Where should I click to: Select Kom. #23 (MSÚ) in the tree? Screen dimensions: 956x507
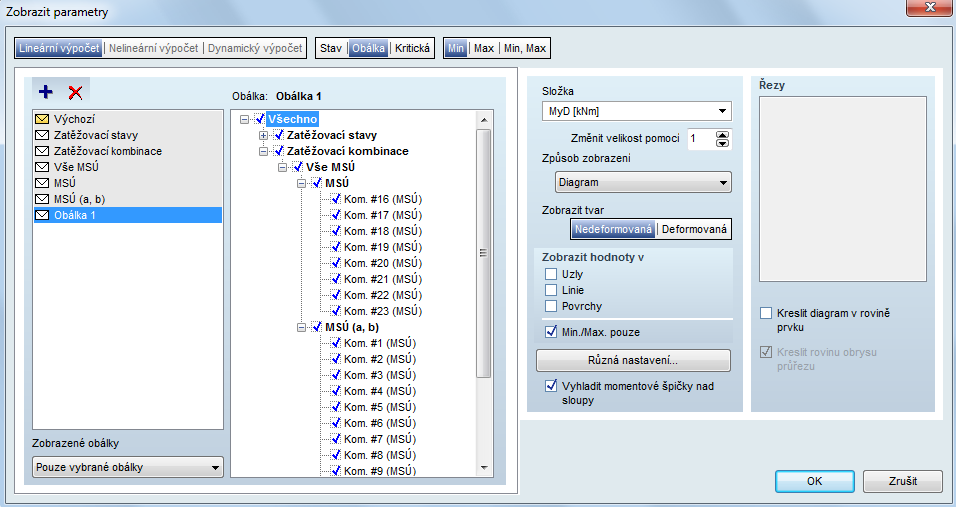pos(383,311)
